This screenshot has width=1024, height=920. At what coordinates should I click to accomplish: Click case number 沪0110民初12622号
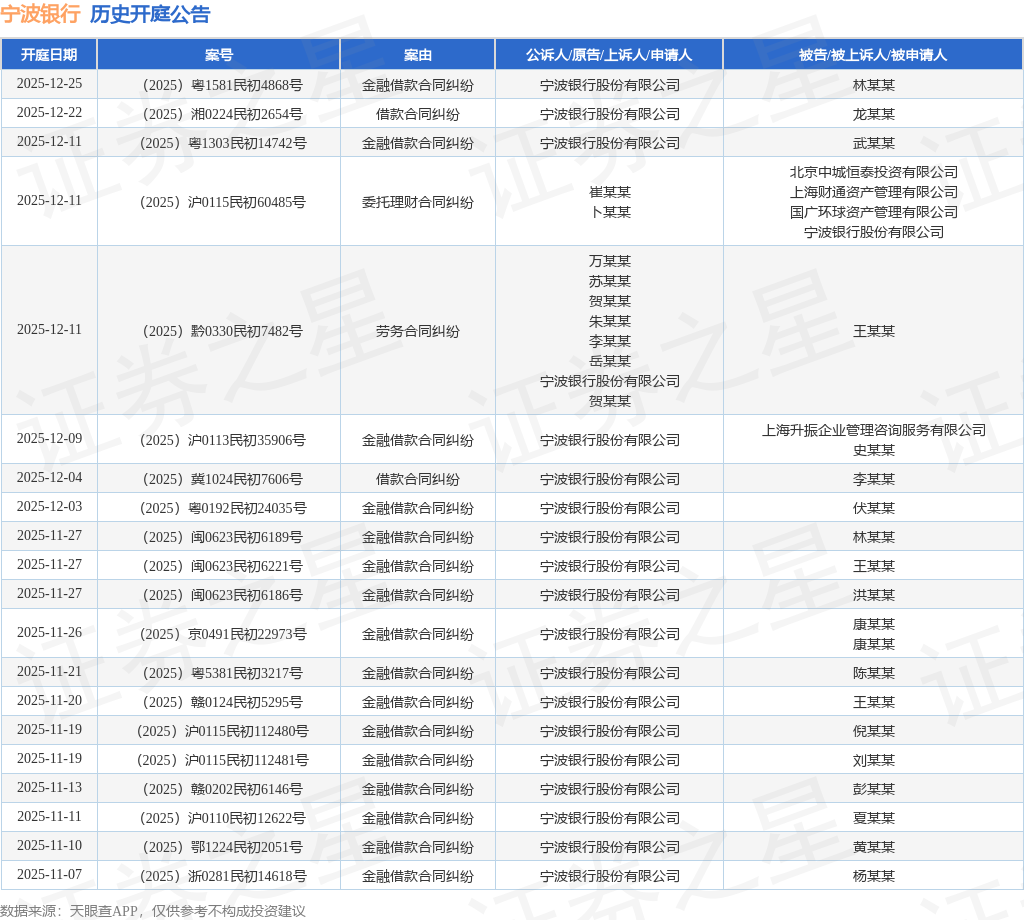[x=223, y=818]
